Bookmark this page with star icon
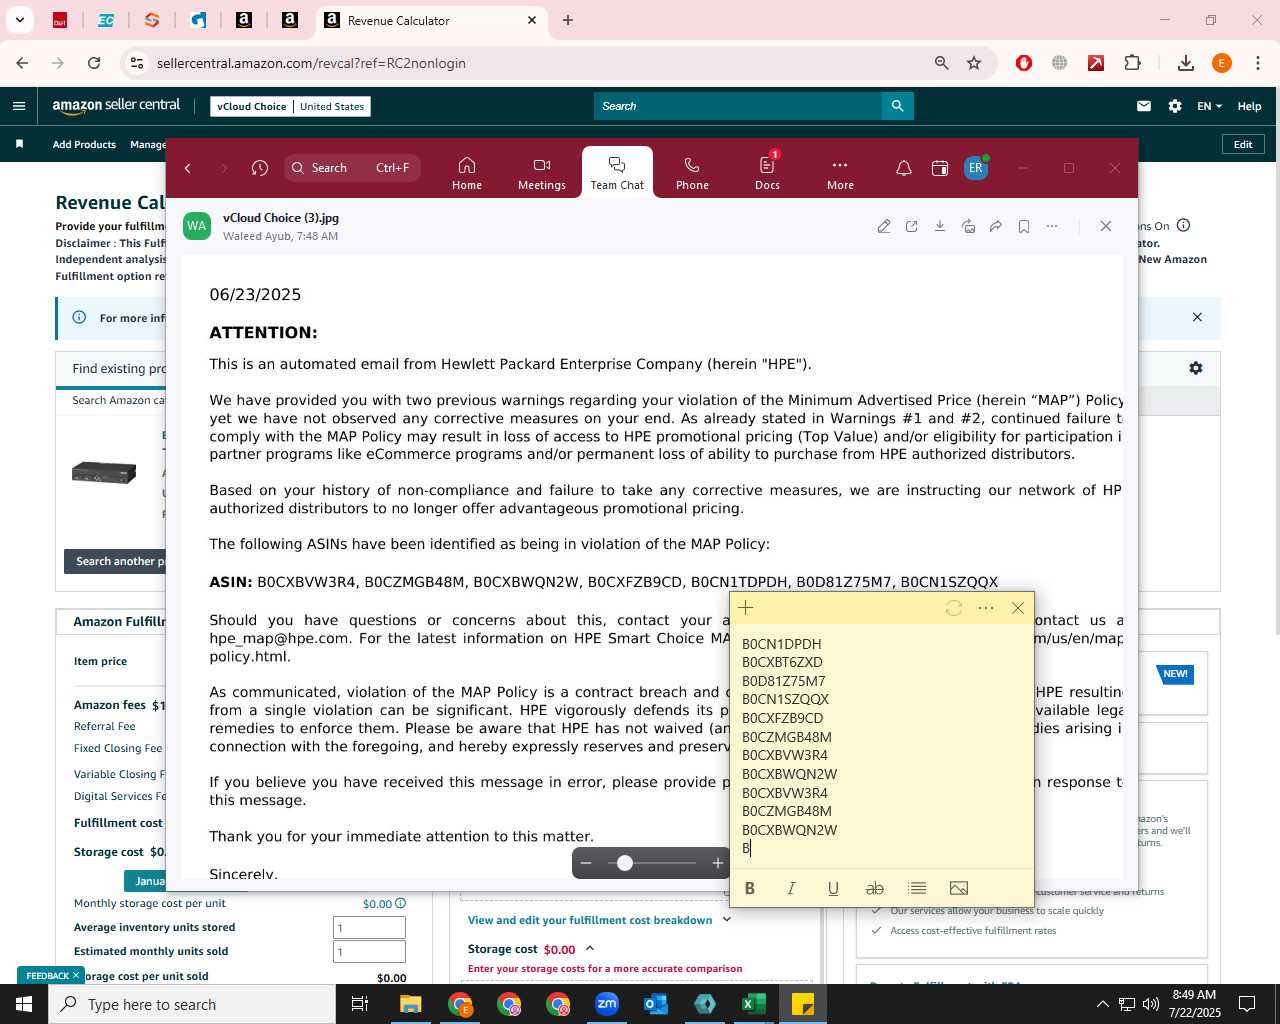1280x1024 pixels. [974, 63]
